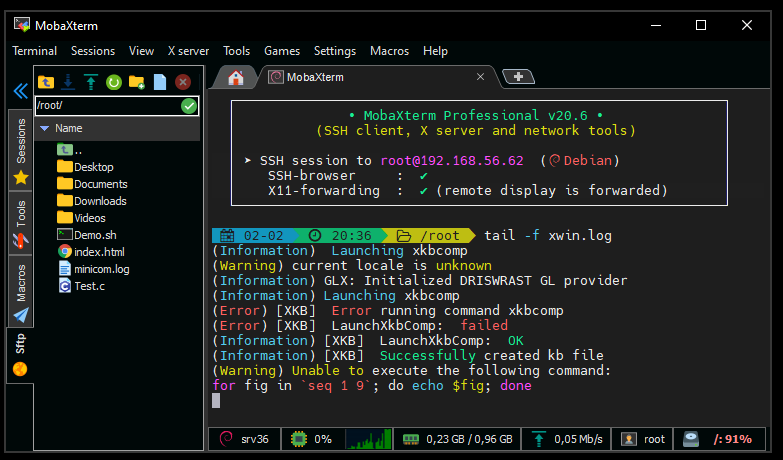
Task: Open the Help menu
Action: pos(435,51)
